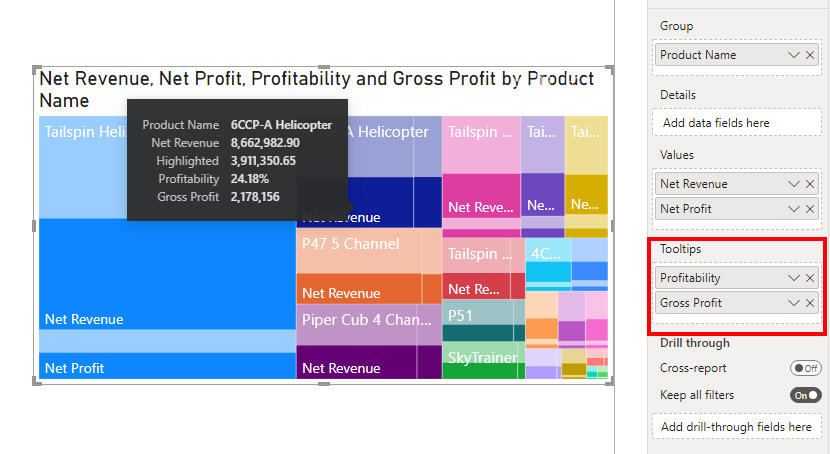Remove Net Profit field from Values

[810, 209]
